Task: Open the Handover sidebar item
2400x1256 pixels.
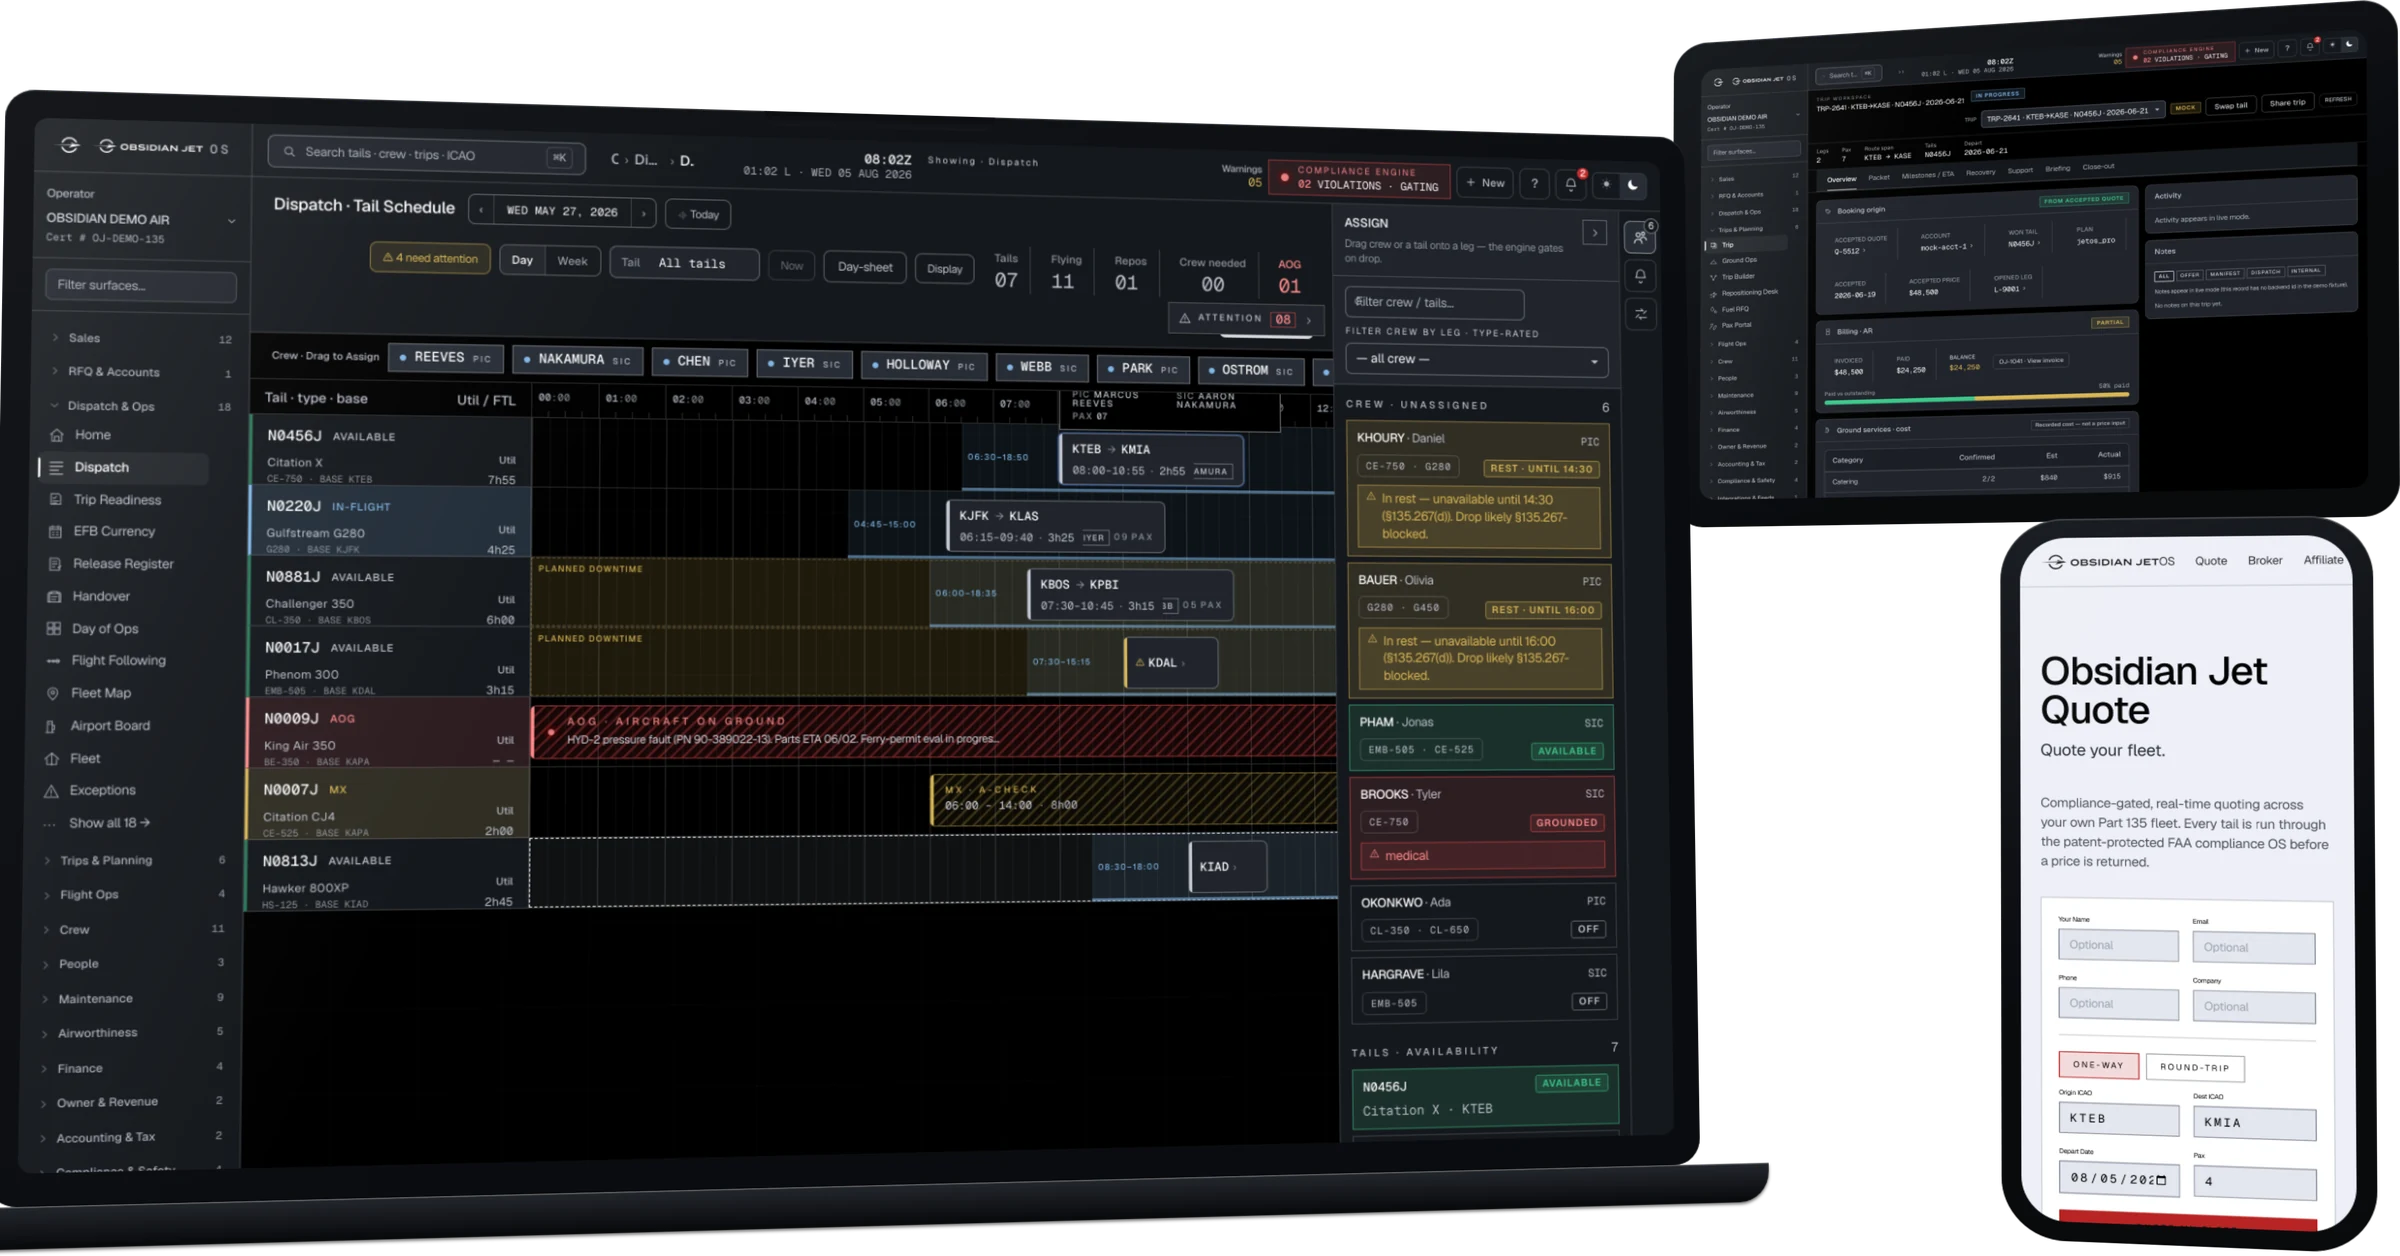Action: pyautogui.click(x=88, y=596)
